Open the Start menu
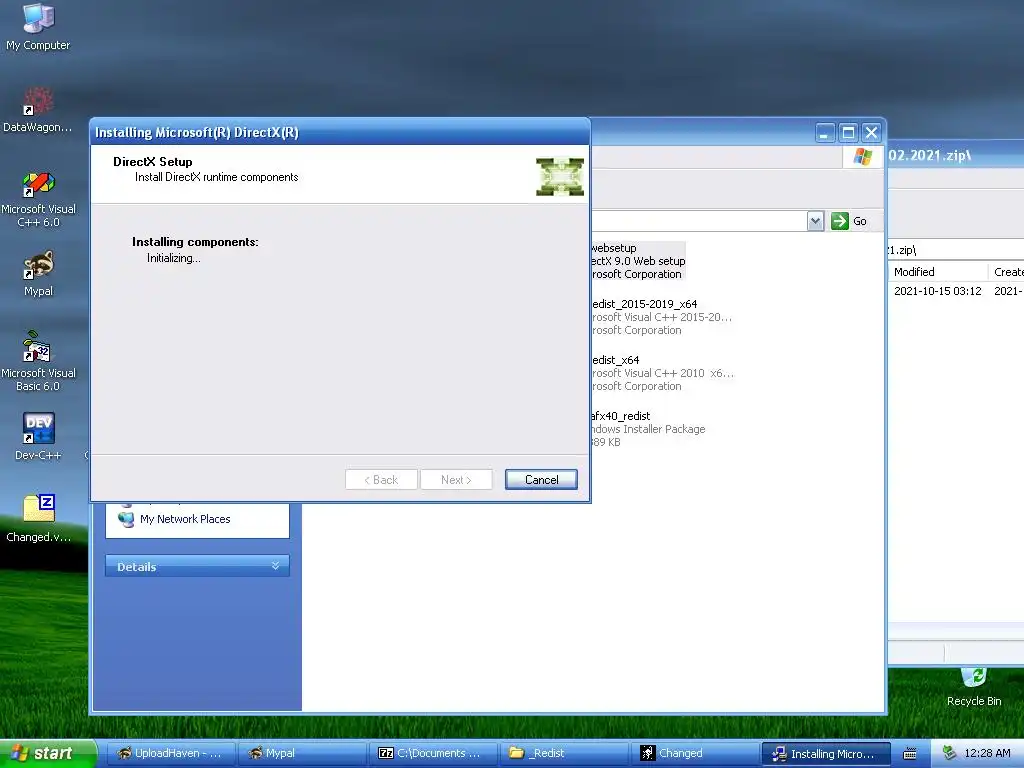This screenshot has width=1024, height=768. 47,753
